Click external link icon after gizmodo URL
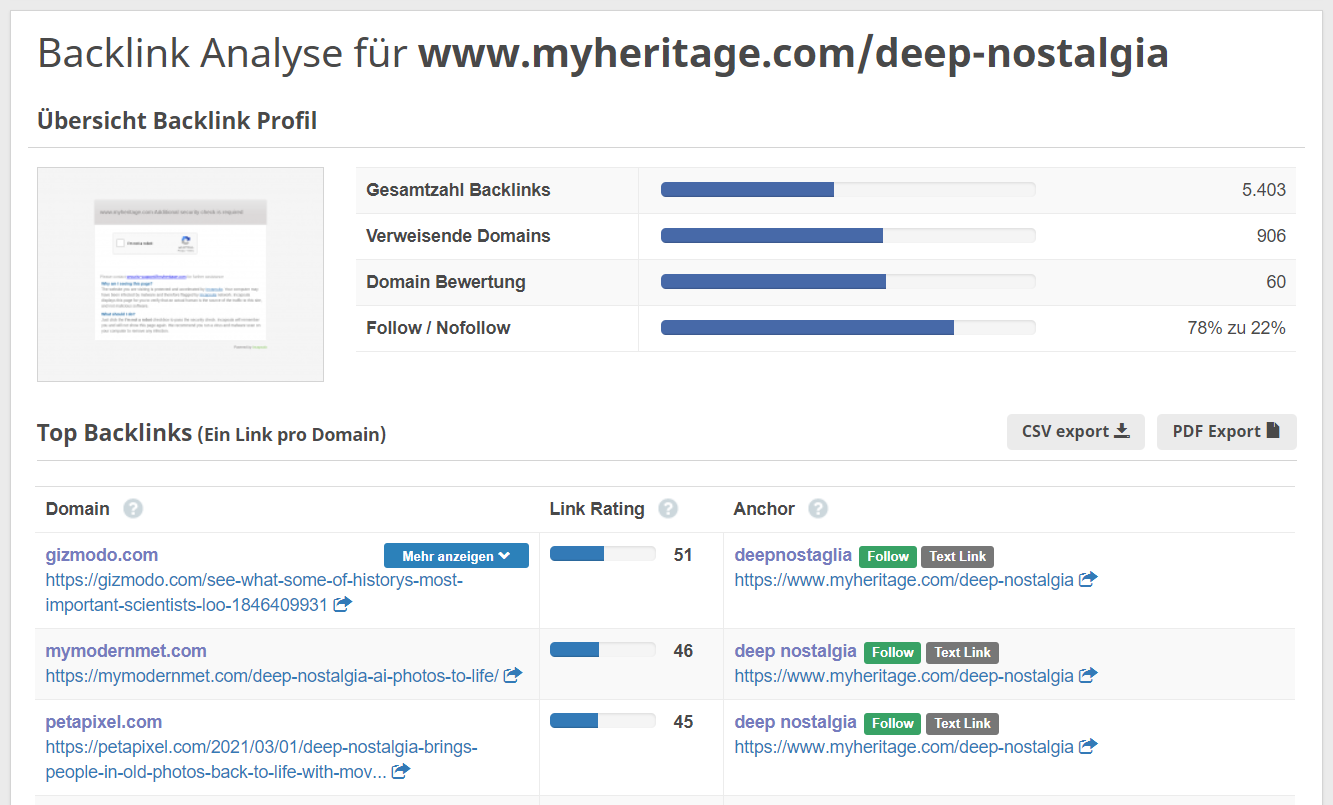The height and width of the screenshot is (805, 1333). point(342,604)
